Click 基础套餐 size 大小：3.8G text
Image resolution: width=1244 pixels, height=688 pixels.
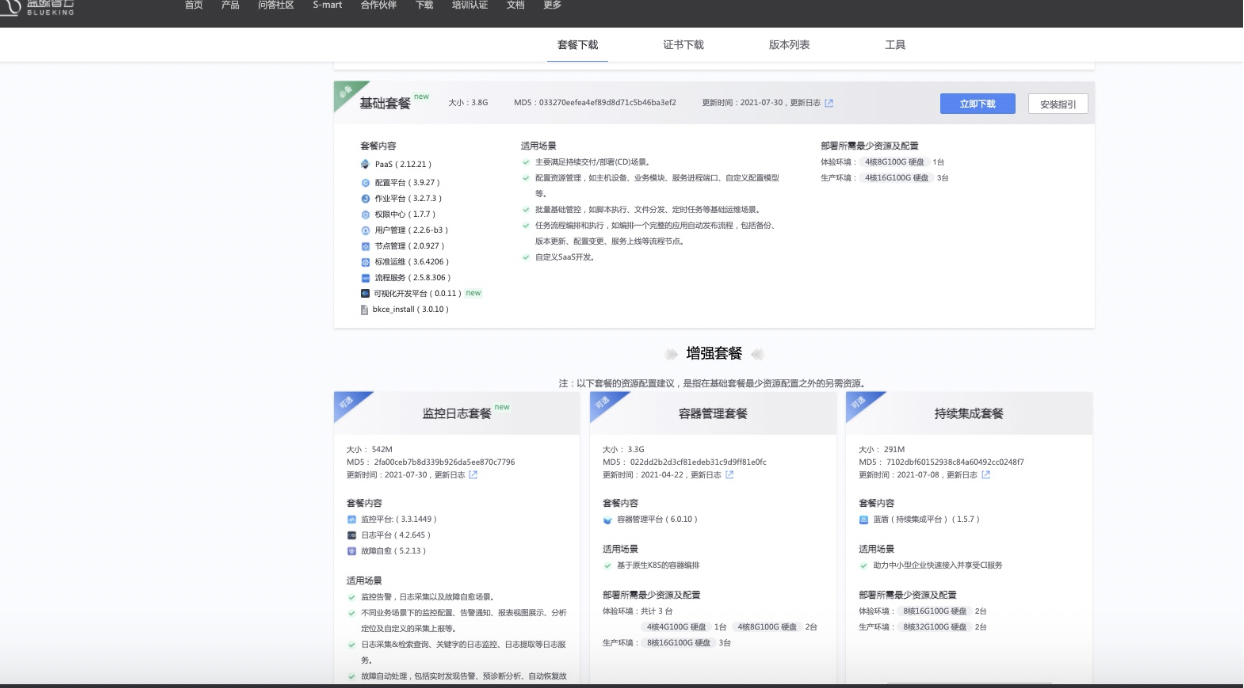[468, 103]
